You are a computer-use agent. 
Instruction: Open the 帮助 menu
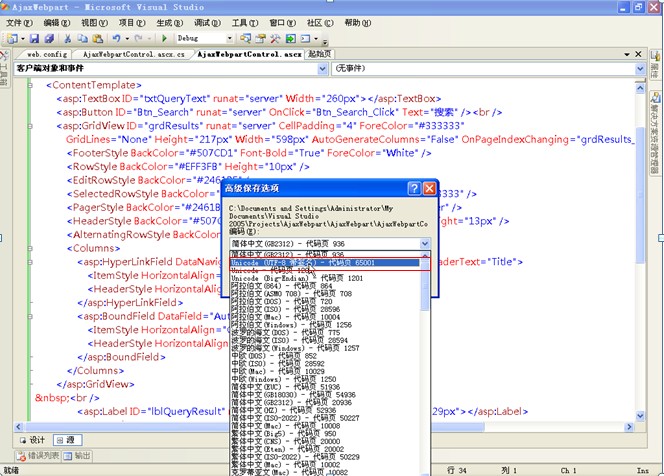click(x=357, y=22)
